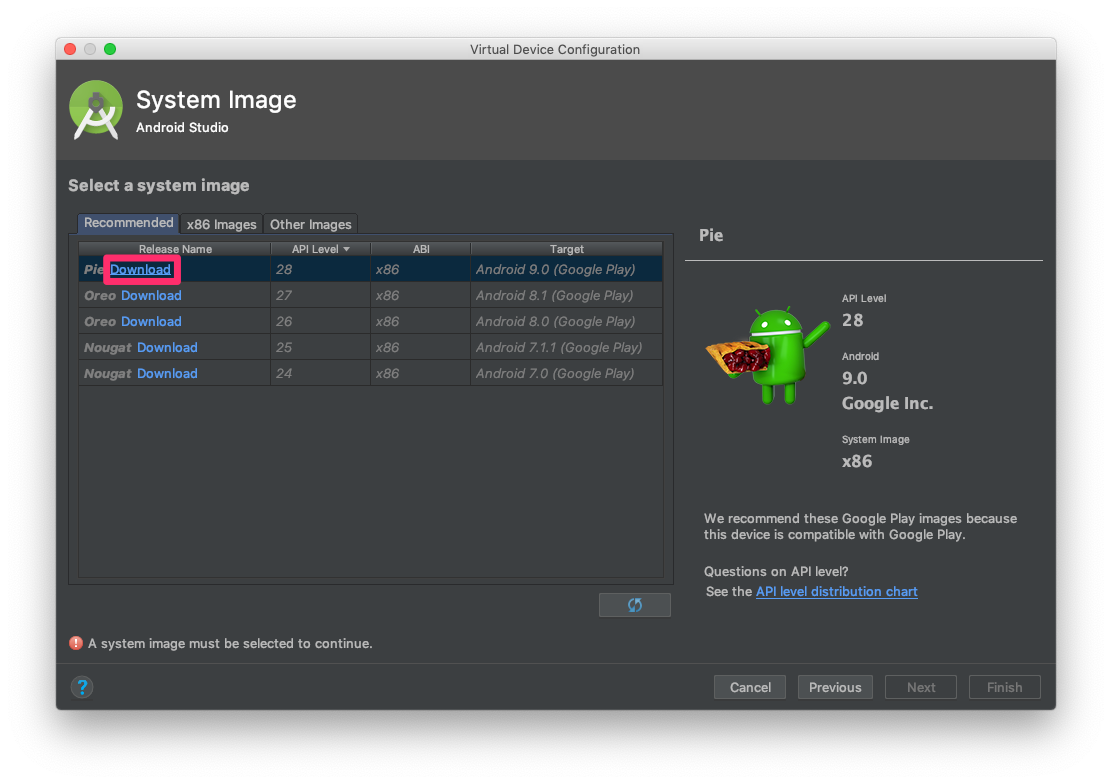Click the red error warning icon
1112x784 pixels.
[76, 643]
